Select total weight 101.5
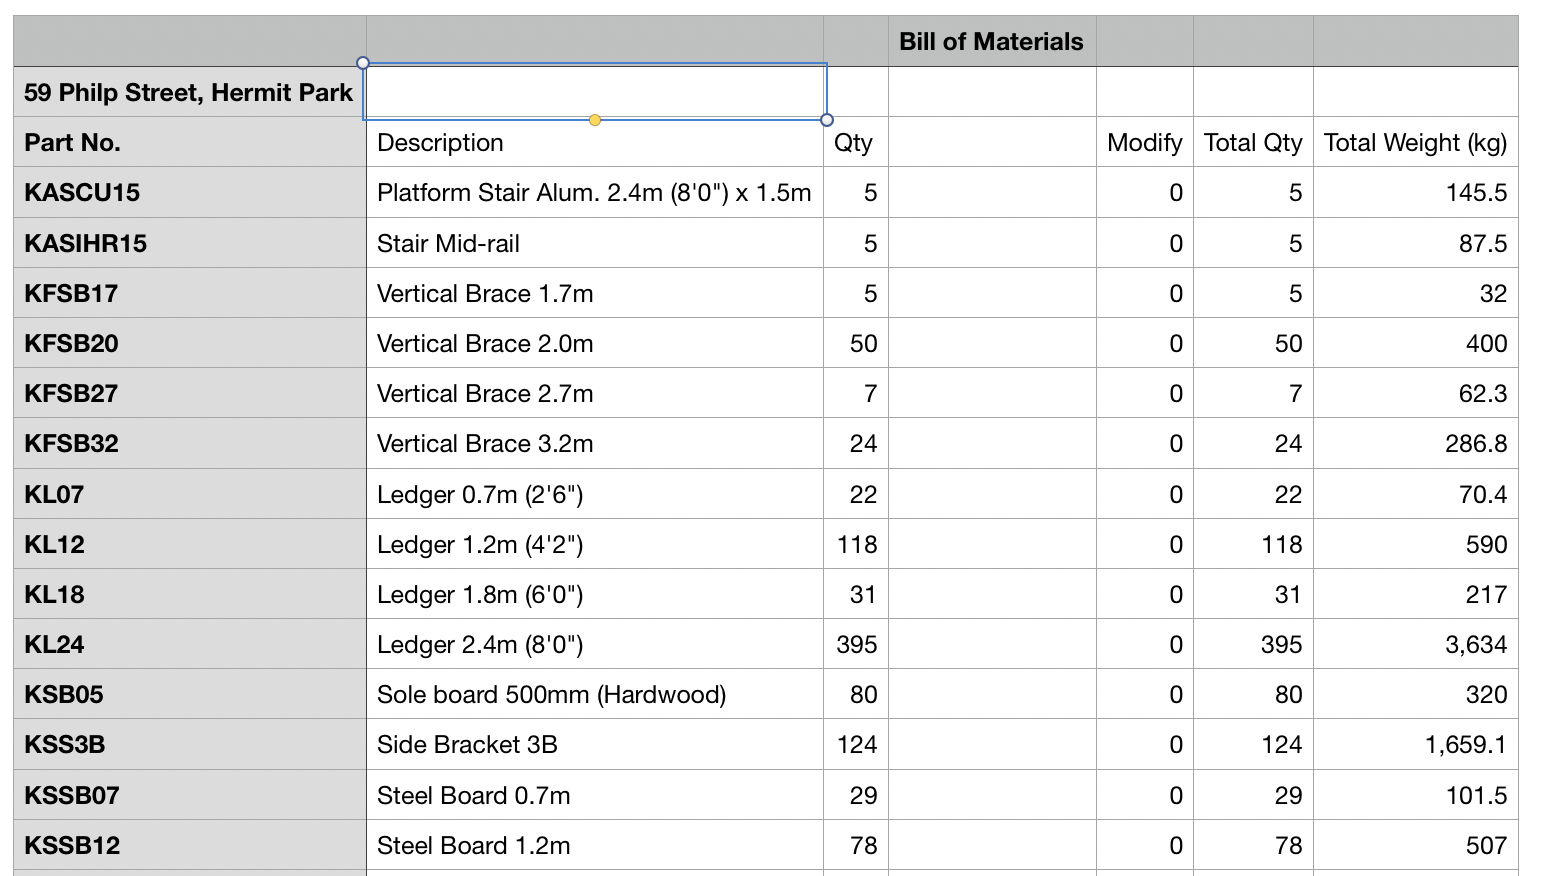 coord(1416,795)
